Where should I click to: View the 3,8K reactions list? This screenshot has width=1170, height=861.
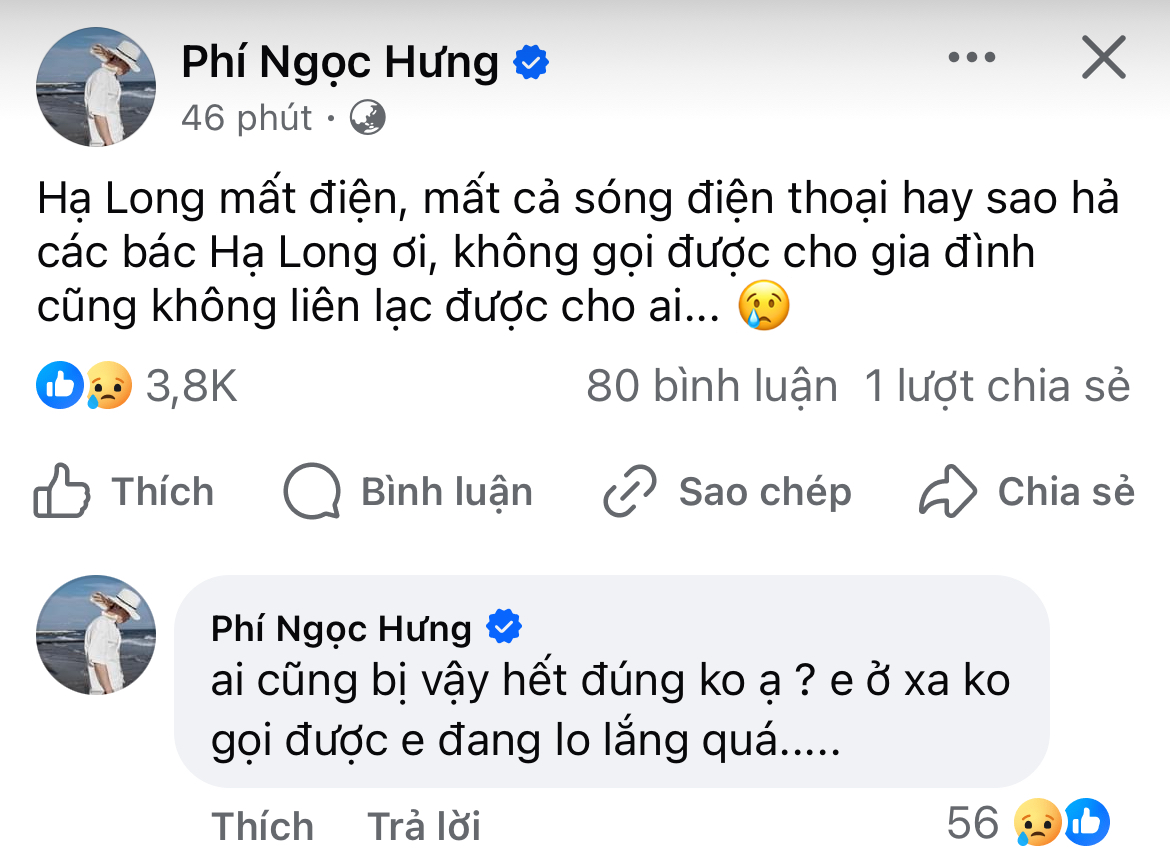click(x=192, y=386)
